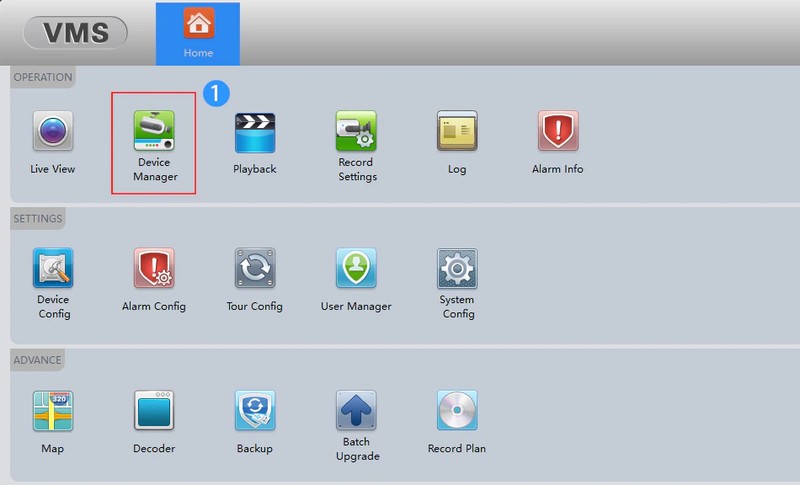Open System Config gear icon
Viewport: 800px width, 485px height.
tap(457, 268)
